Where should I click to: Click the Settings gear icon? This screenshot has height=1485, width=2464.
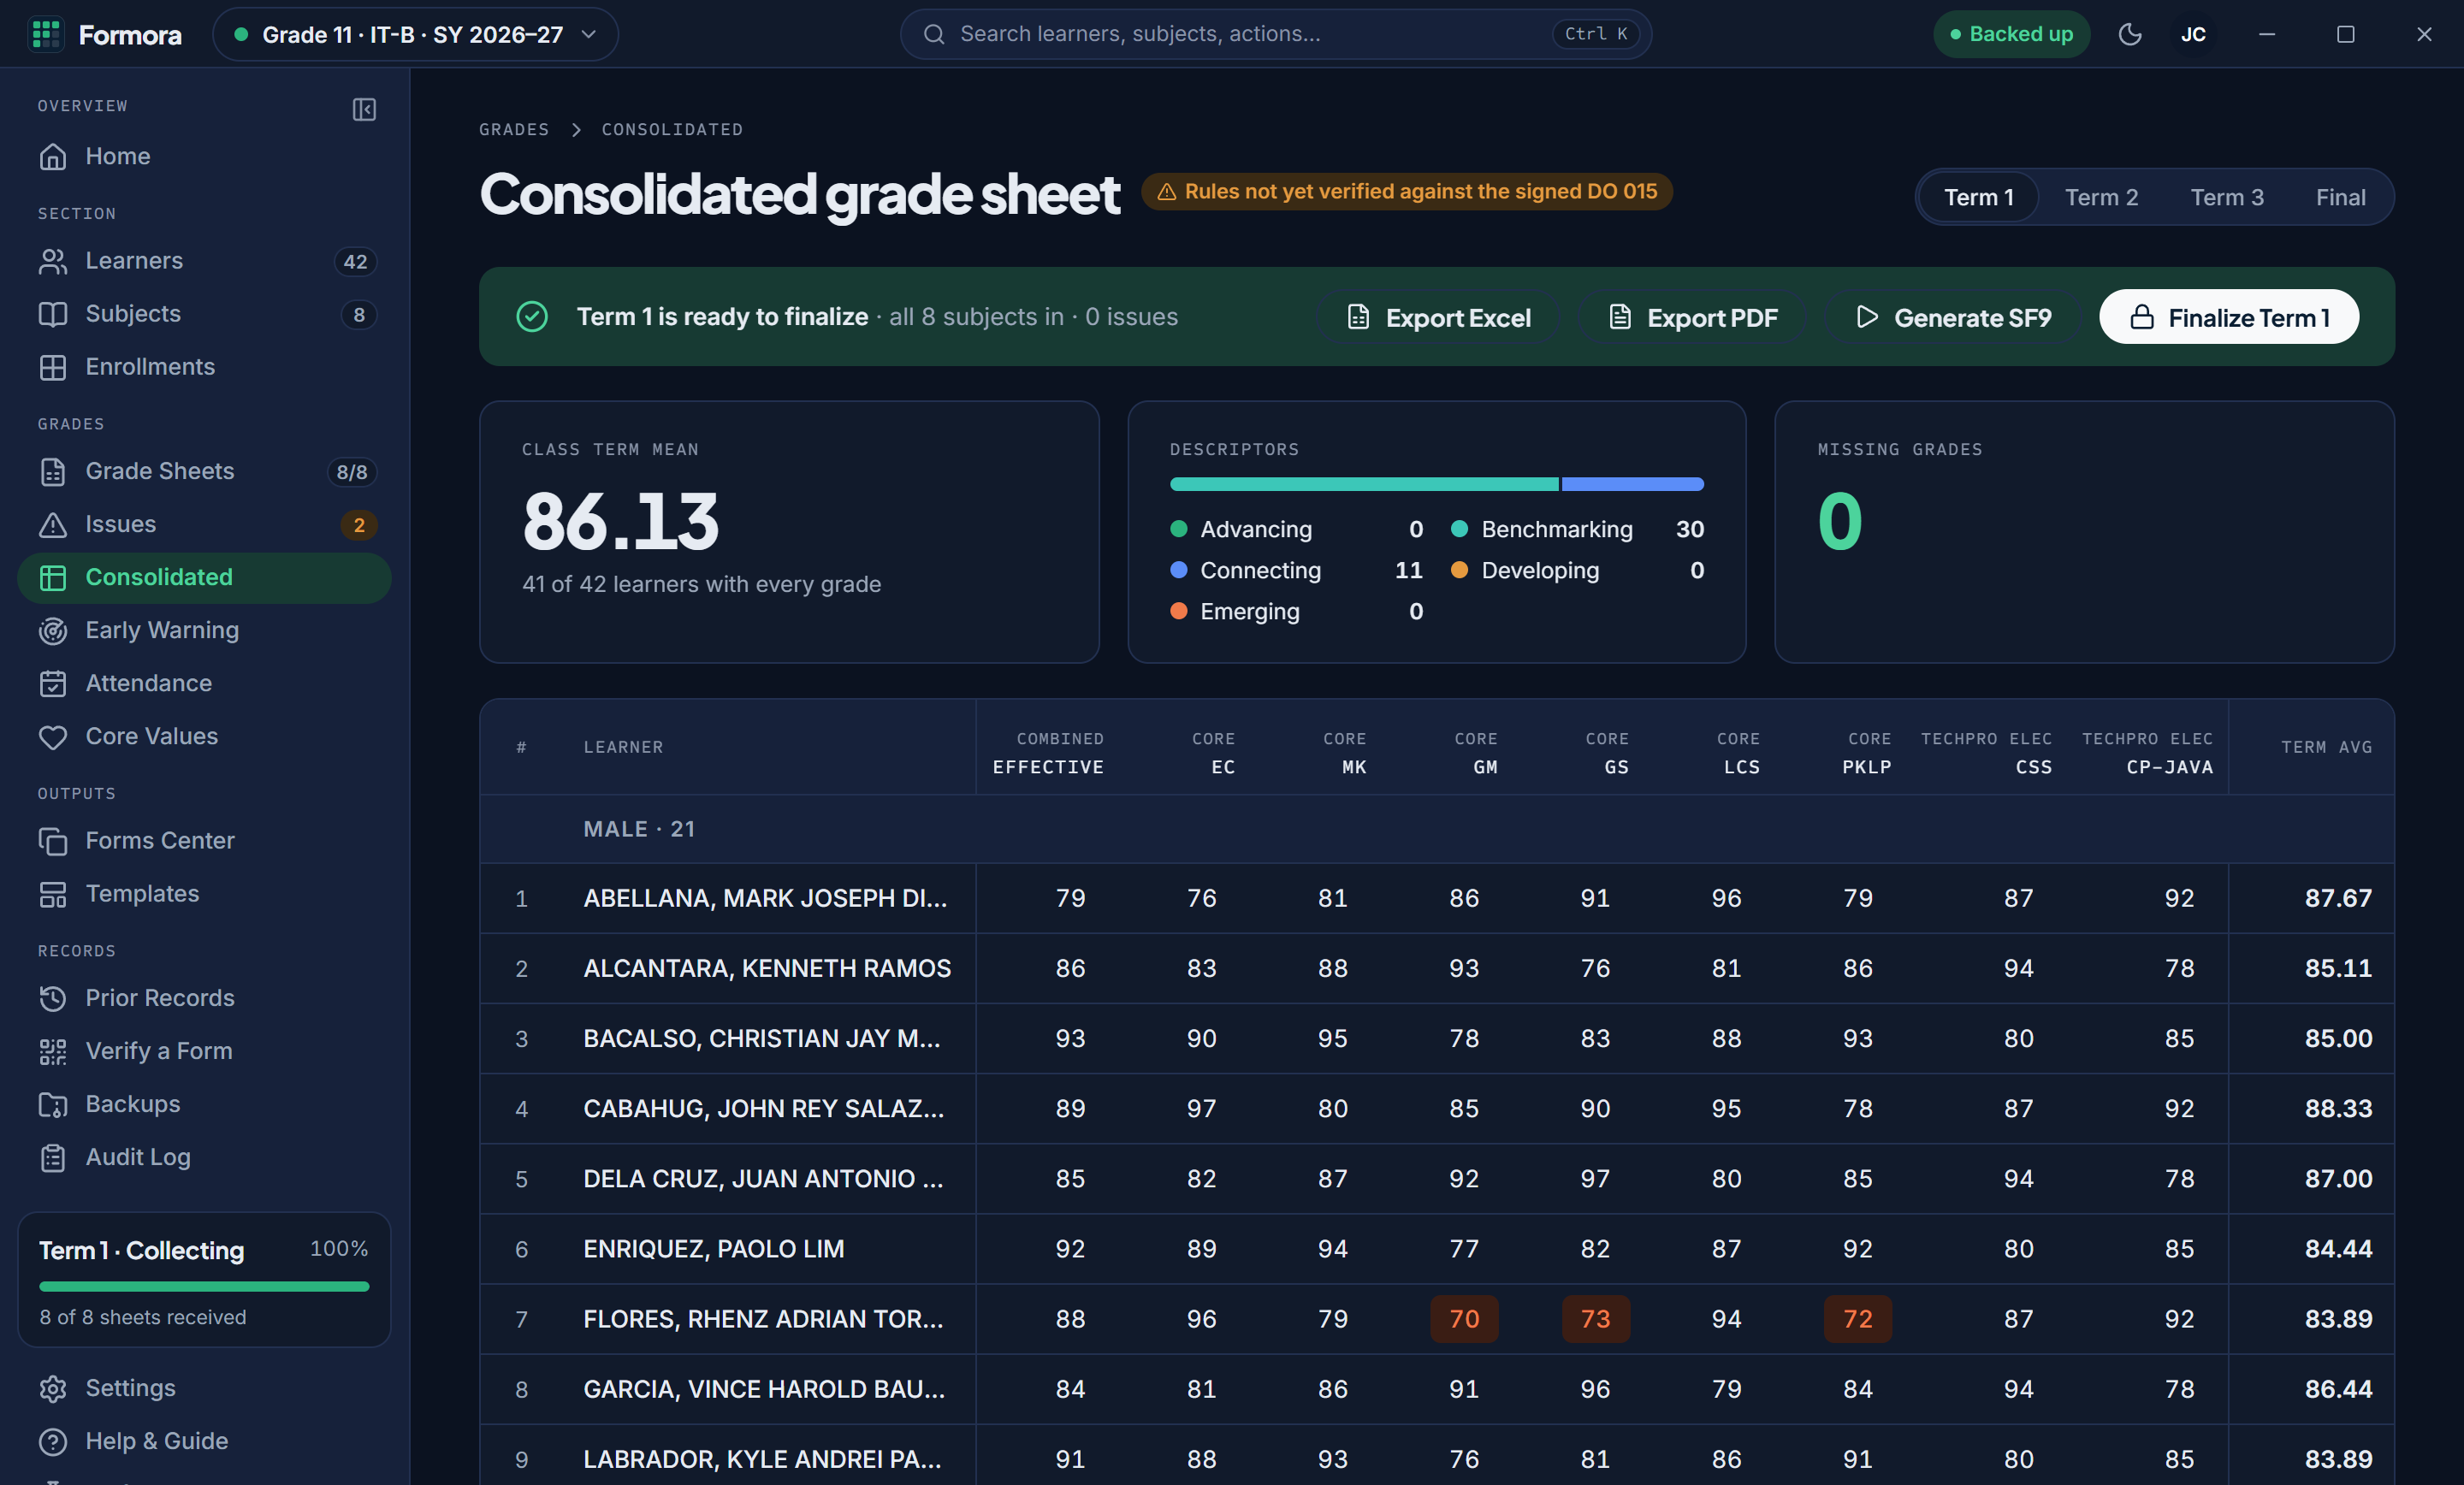[x=53, y=1388]
